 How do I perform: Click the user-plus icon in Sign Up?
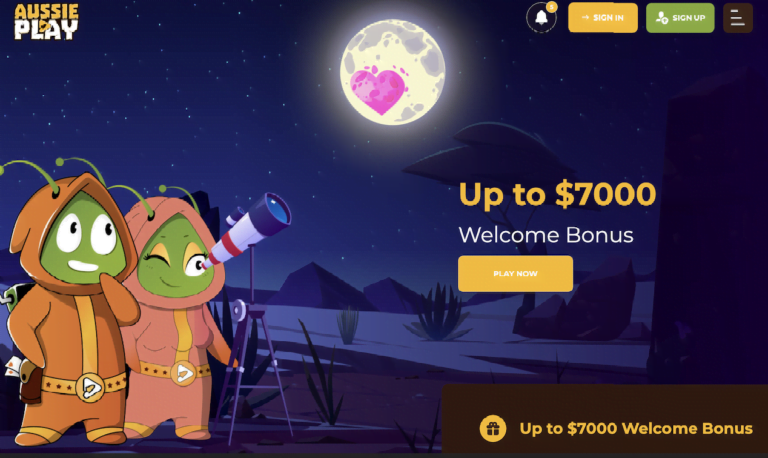[x=662, y=18]
